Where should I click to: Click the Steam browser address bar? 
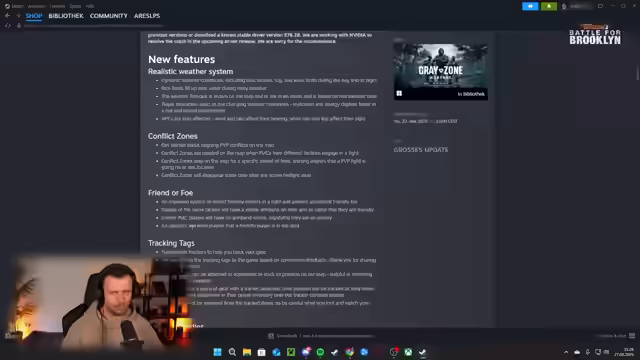click(94, 26)
